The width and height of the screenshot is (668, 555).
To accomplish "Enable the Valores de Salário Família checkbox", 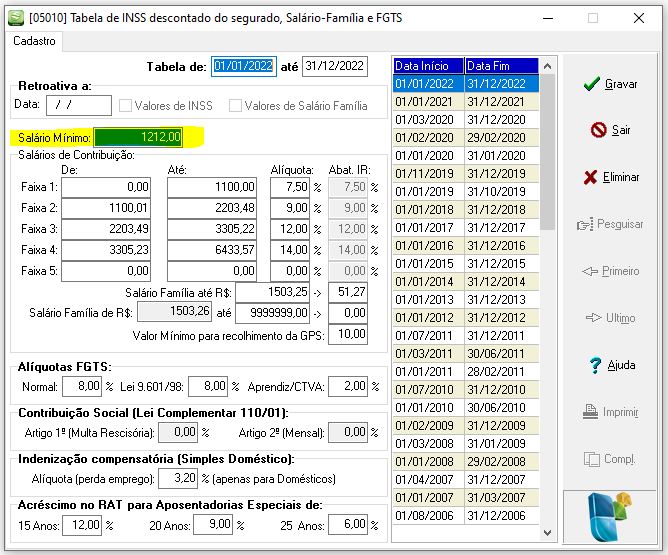I will coord(235,106).
